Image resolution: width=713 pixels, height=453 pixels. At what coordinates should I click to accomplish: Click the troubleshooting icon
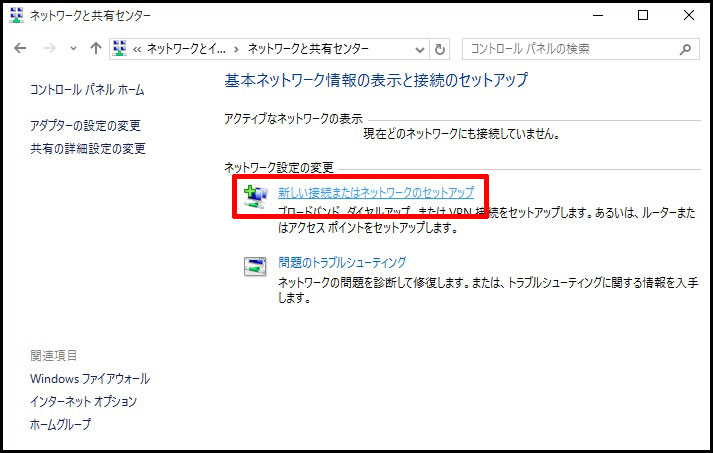click(255, 267)
